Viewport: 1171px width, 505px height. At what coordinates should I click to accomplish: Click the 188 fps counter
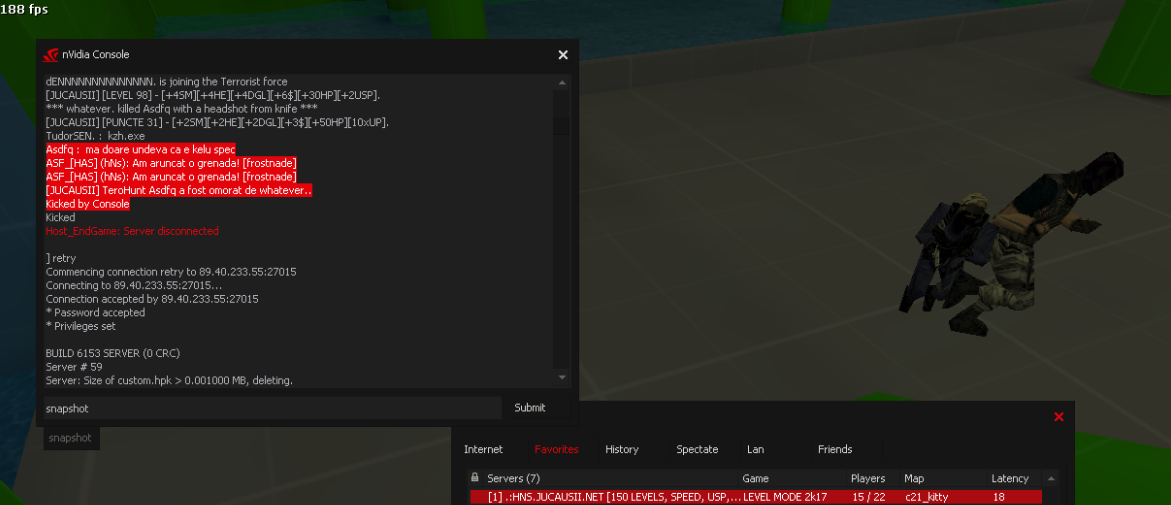25,9
